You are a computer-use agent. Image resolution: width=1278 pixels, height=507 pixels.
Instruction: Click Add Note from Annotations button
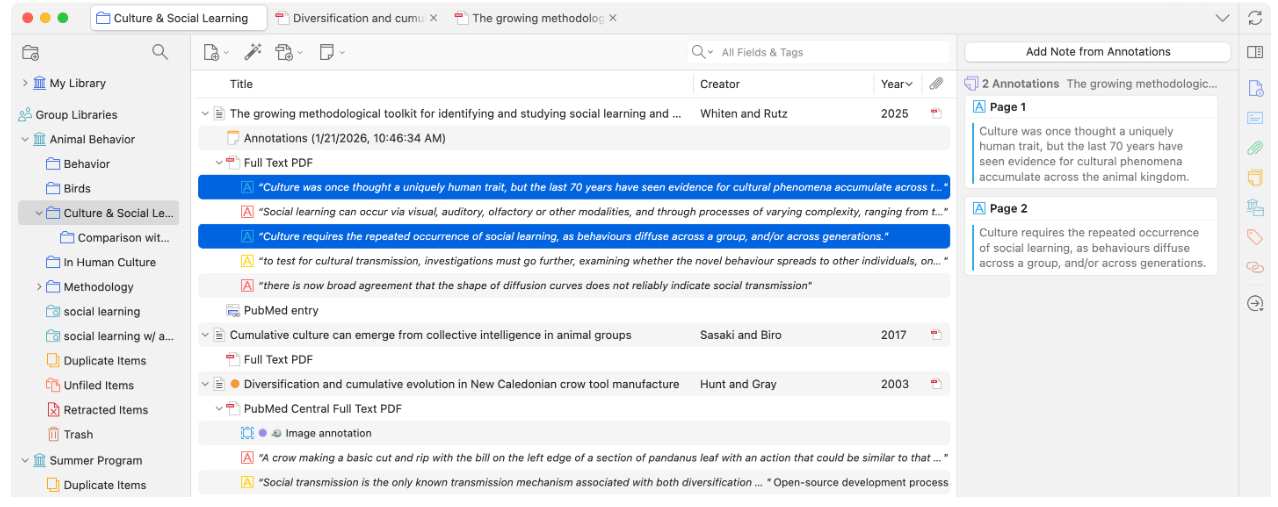[x=1097, y=52]
